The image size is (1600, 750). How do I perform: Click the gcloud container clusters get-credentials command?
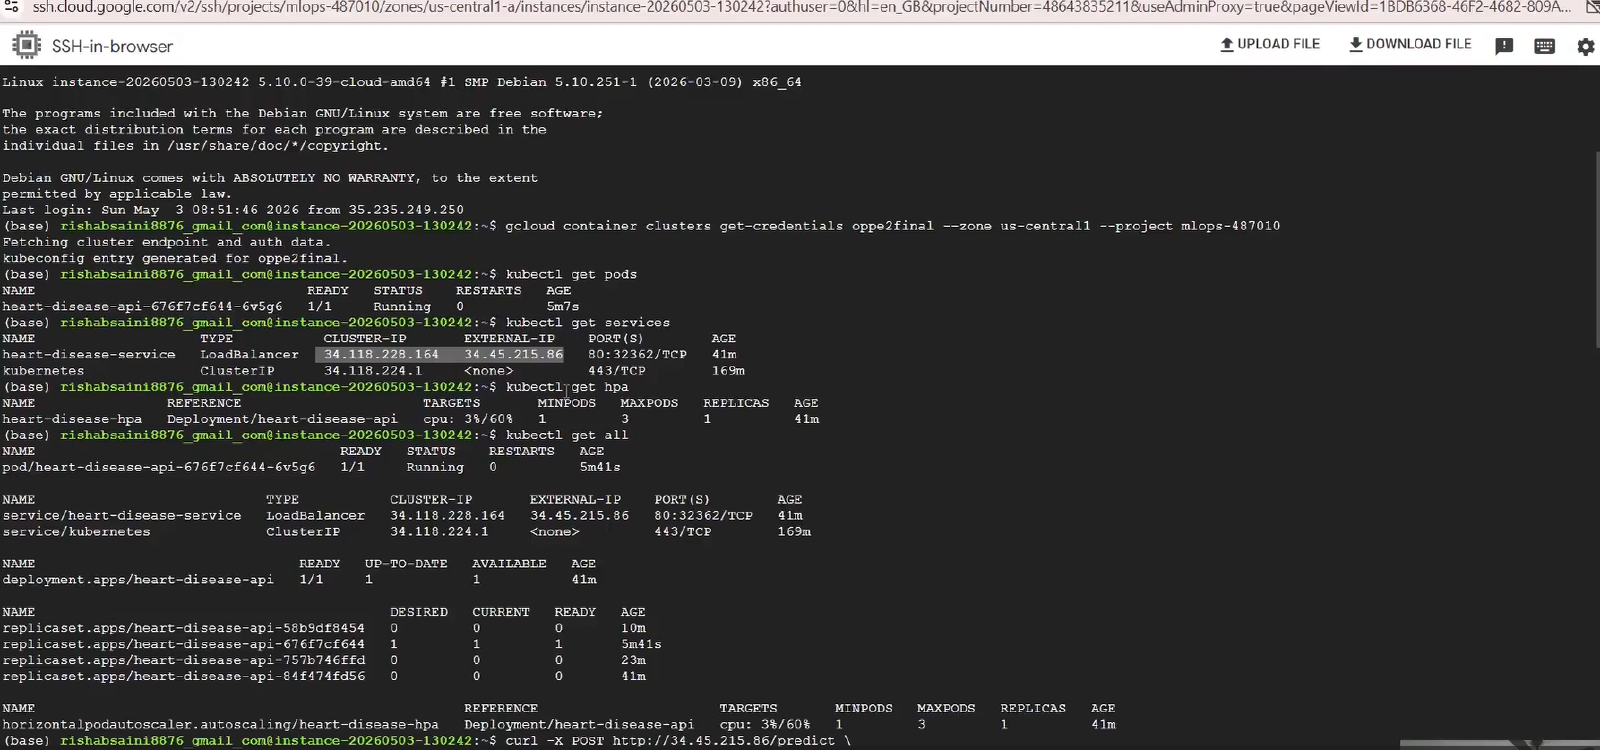tap(892, 226)
